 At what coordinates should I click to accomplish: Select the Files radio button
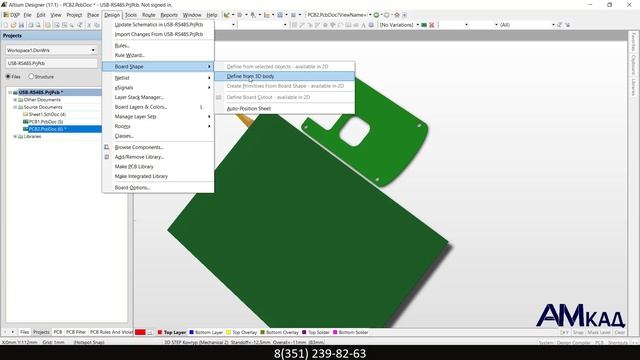point(8,76)
